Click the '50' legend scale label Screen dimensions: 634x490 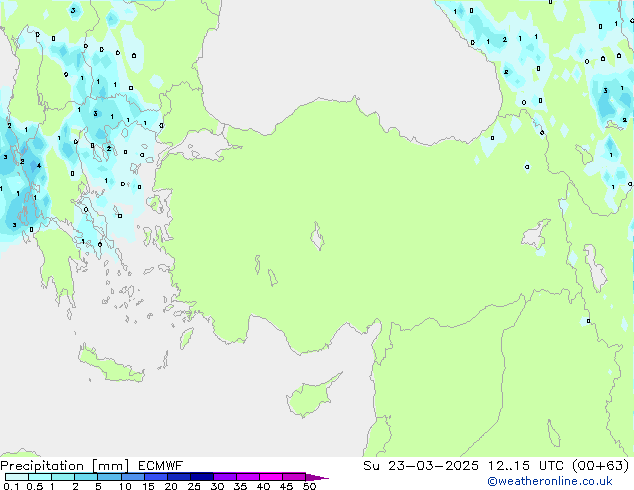click(x=309, y=486)
